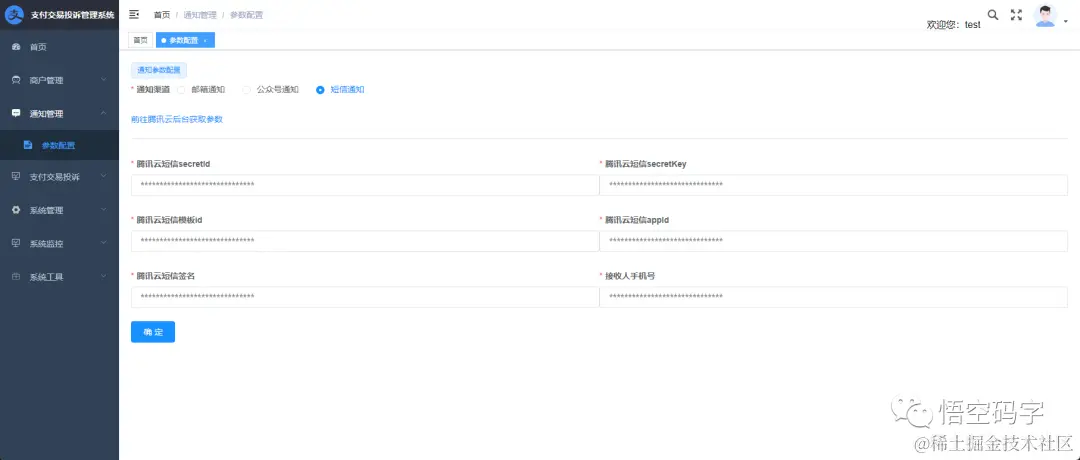The image size is (1080, 460).
Task: Click the 通知渠道 field label
Action: pyautogui.click(x=153, y=90)
